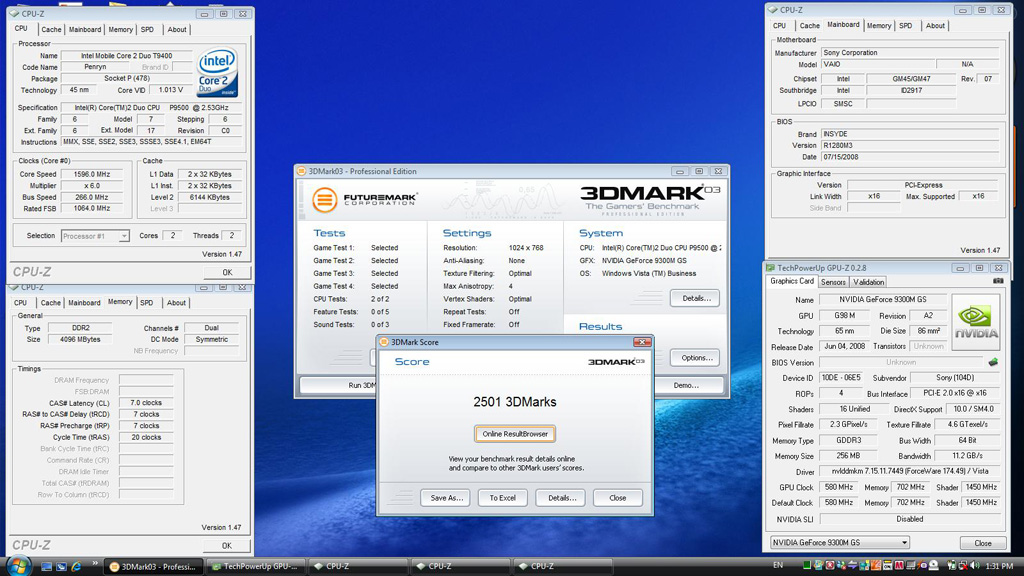Click Close button in Score dialog

pos(618,498)
